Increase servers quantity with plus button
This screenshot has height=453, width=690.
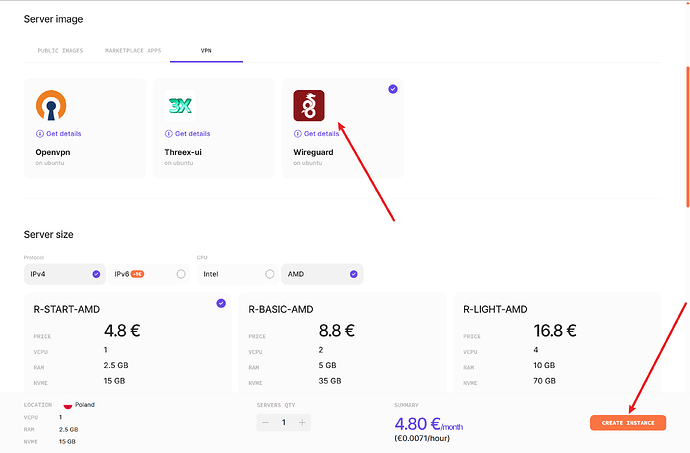click(x=302, y=423)
